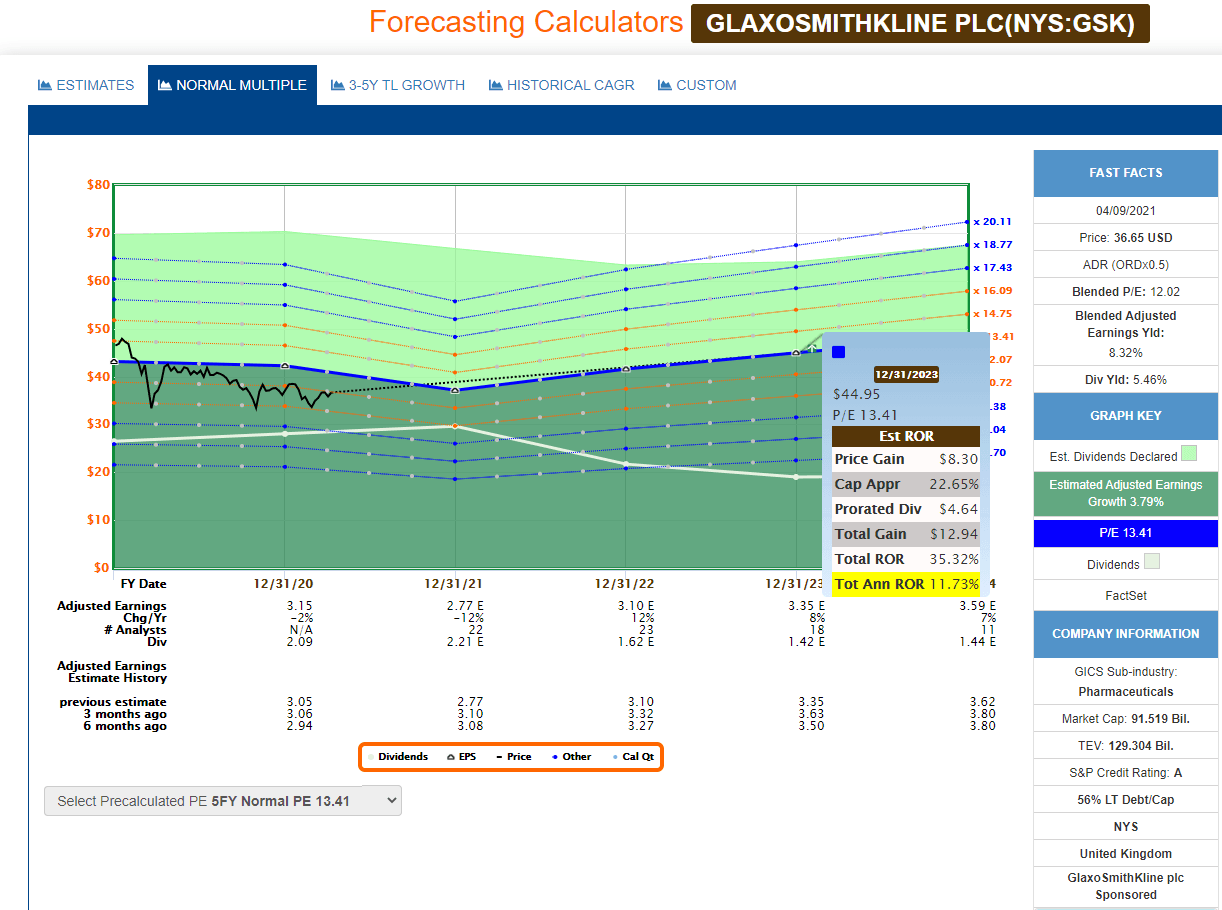Click the 04/09/2021 date in Fast Facts
The width and height of the screenshot is (1222, 910).
(x=1125, y=211)
